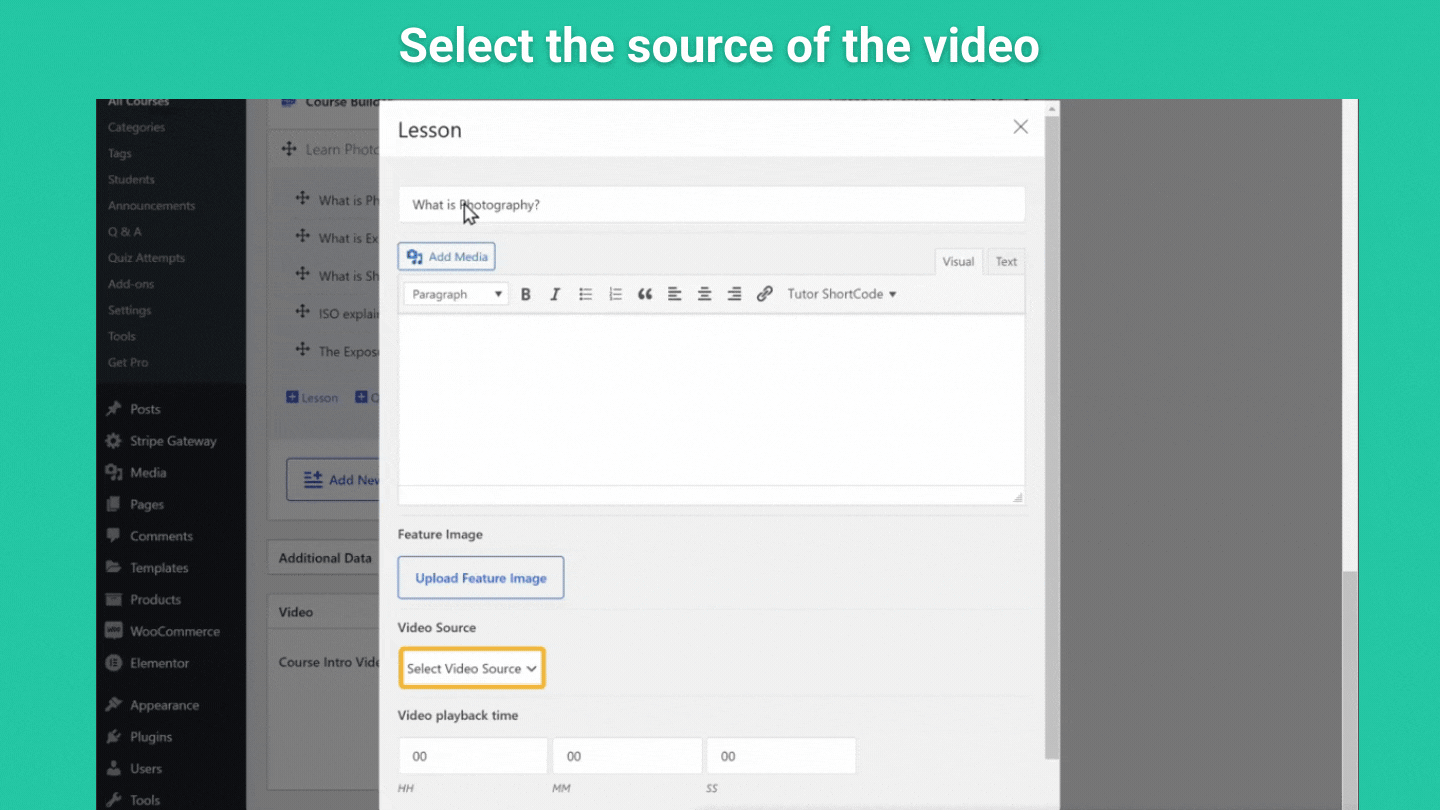Open the Paragraph format dropdown
The height and width of the screenshot is (810, 1440).
pos(456,294)
